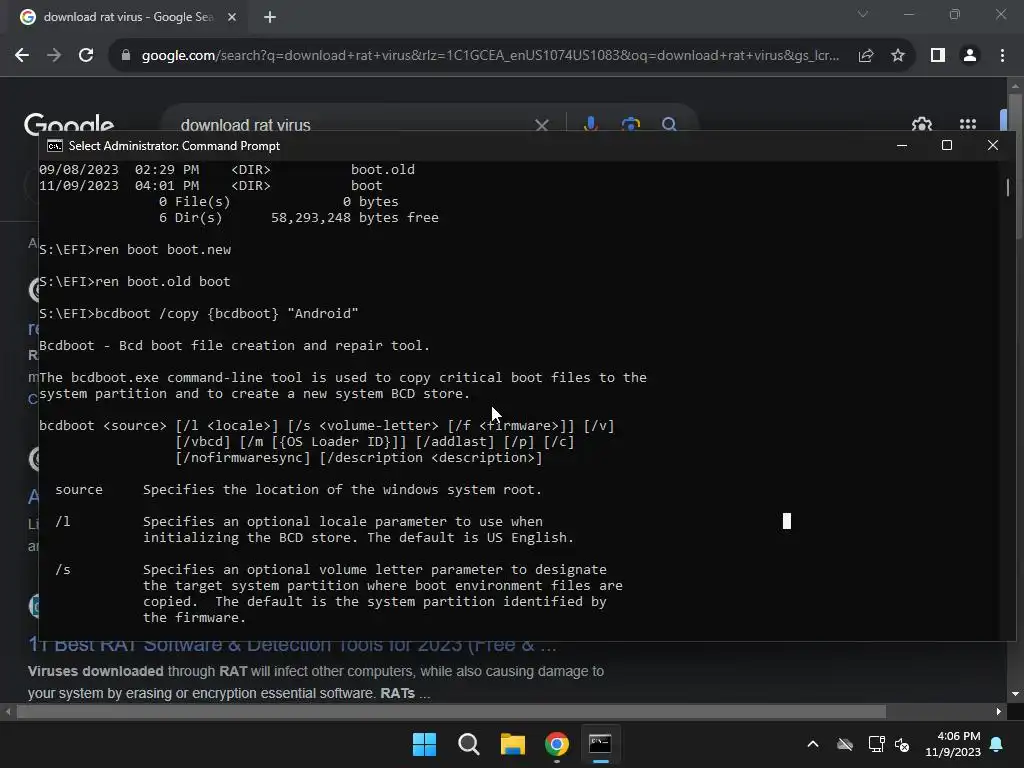1024x768 pixels.
Task: Click Chrome page scroll right arrow
Action: [x=999, y=712]
